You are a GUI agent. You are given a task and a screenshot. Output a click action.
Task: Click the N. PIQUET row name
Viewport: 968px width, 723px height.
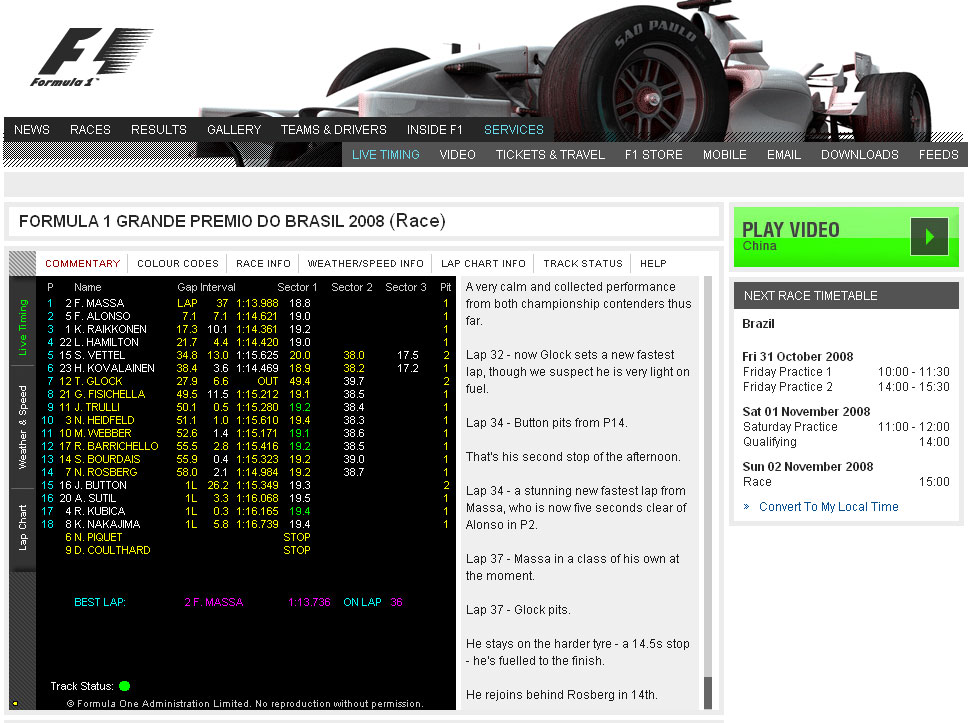coord(98,537)
